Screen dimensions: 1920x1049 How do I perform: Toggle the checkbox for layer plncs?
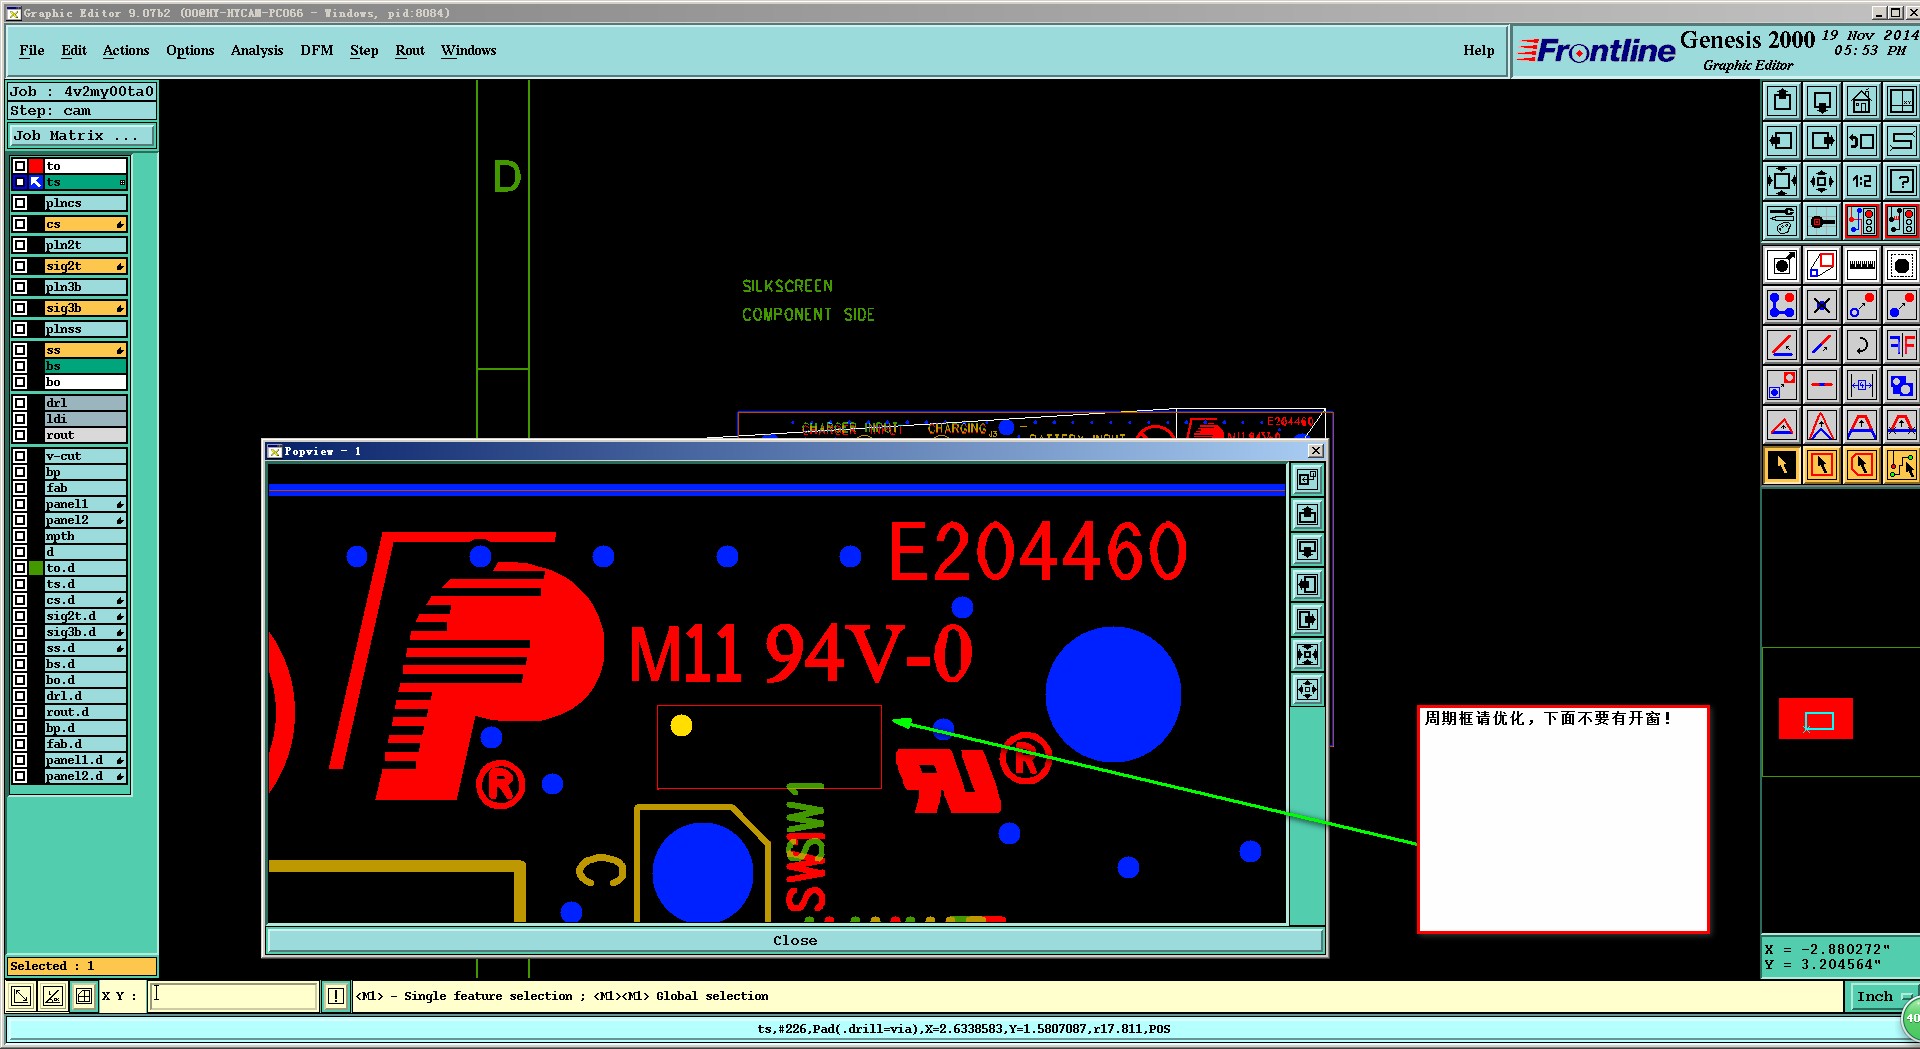click(20, 203)
